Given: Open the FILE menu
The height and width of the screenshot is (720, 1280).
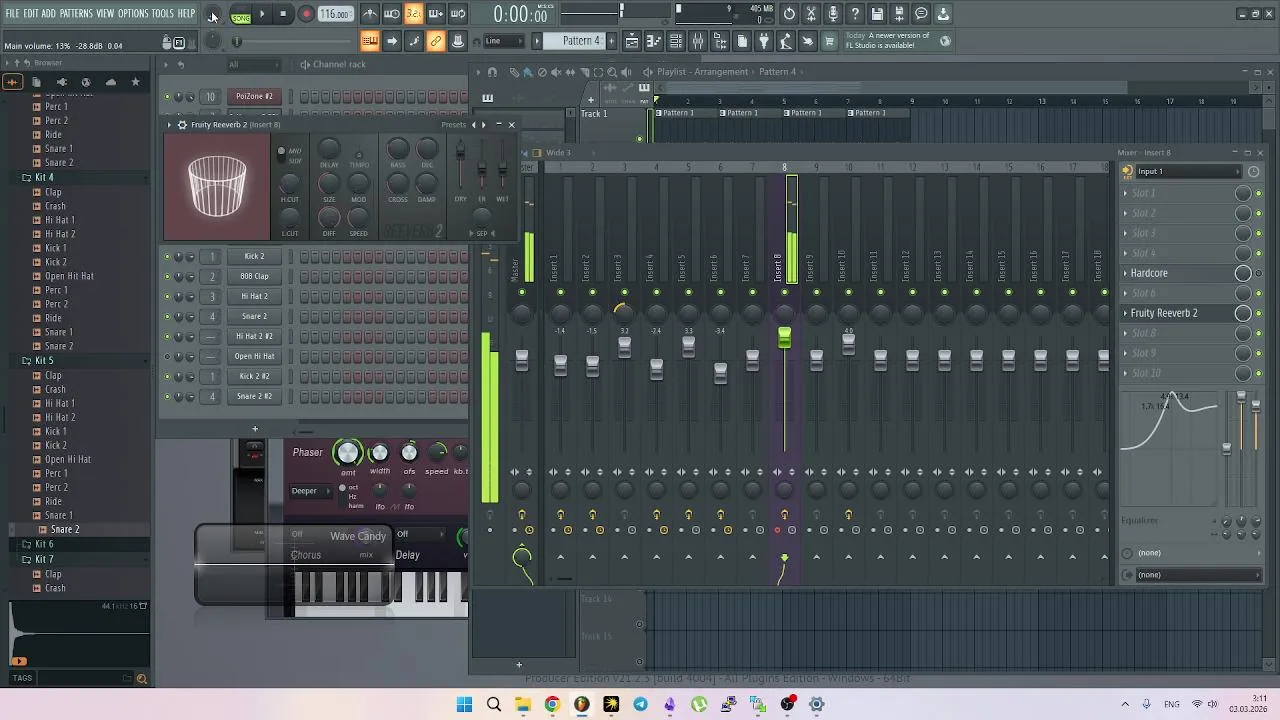Looking at the screenshot, I should click(x=13, y=13).
